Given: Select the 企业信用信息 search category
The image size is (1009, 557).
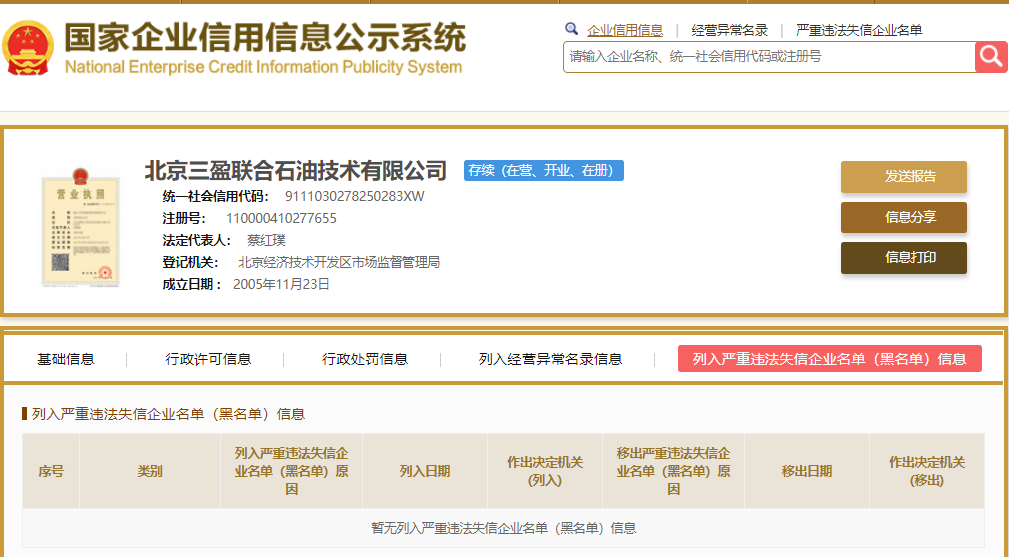Looking at the screenshot, I should [x=625, y=30].
